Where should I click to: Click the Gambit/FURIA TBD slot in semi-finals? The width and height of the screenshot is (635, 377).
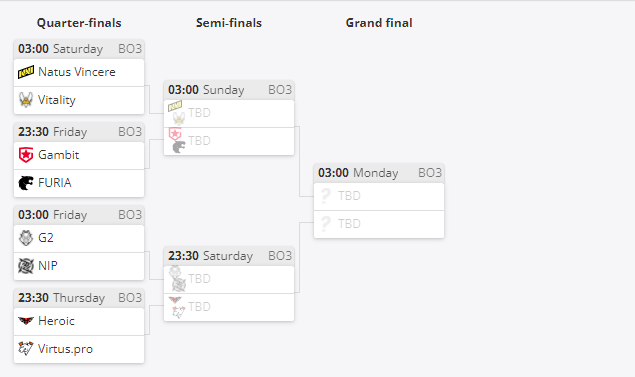click(x=229, y=141)
